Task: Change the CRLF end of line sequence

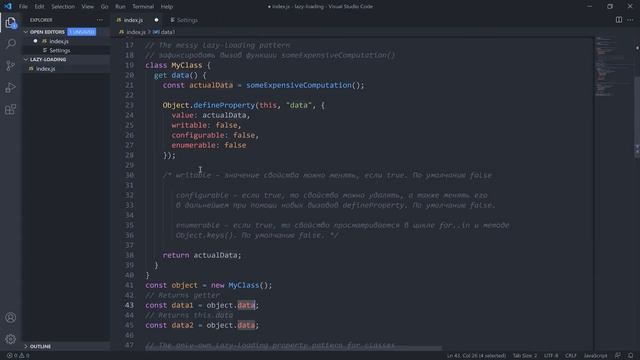Action: [x=571, y=356]
